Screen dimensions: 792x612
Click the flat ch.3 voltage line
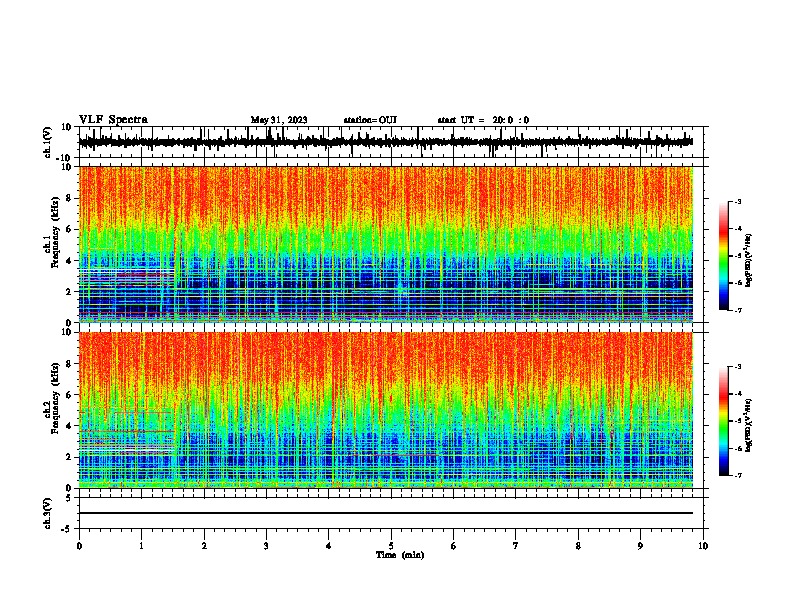coord(386,513)
